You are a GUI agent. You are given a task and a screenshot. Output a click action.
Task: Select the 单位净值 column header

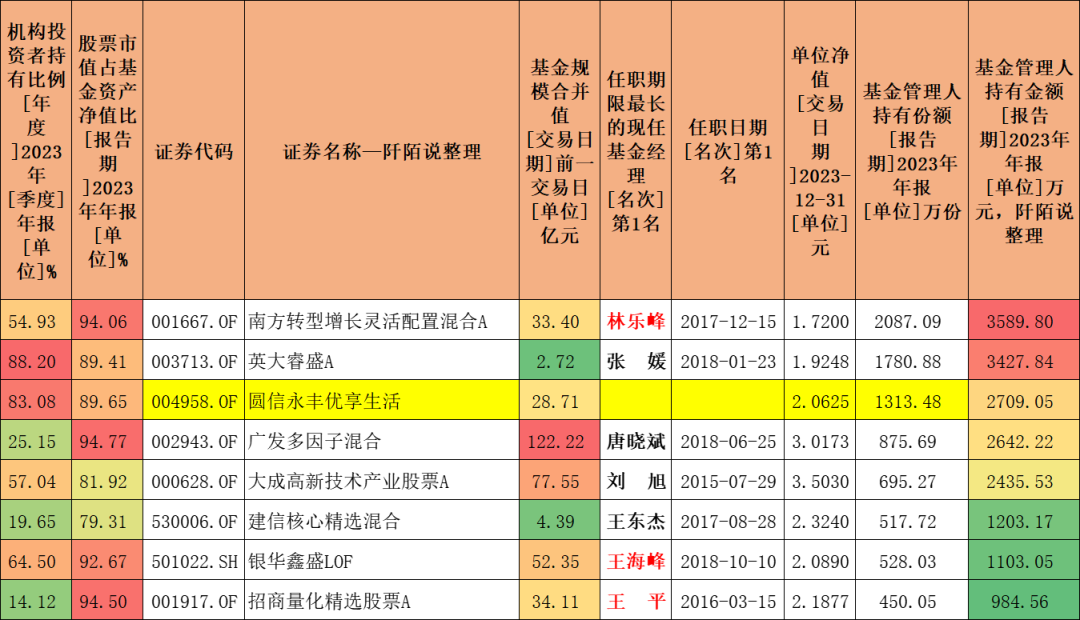click(820, 151)
